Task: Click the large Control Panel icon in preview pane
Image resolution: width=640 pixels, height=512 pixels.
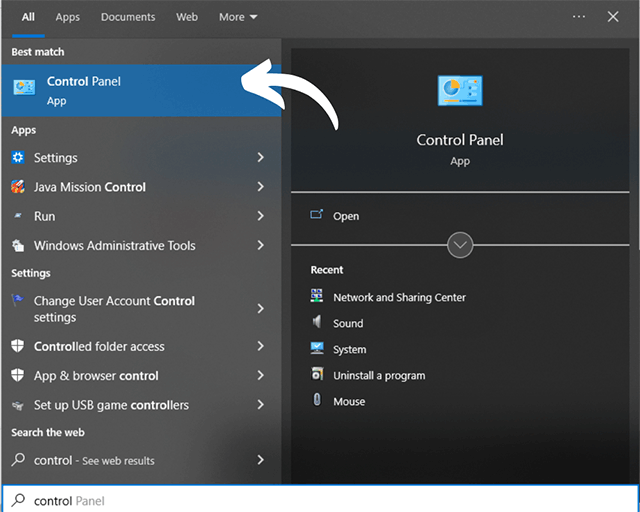Action: pos(460,91)
